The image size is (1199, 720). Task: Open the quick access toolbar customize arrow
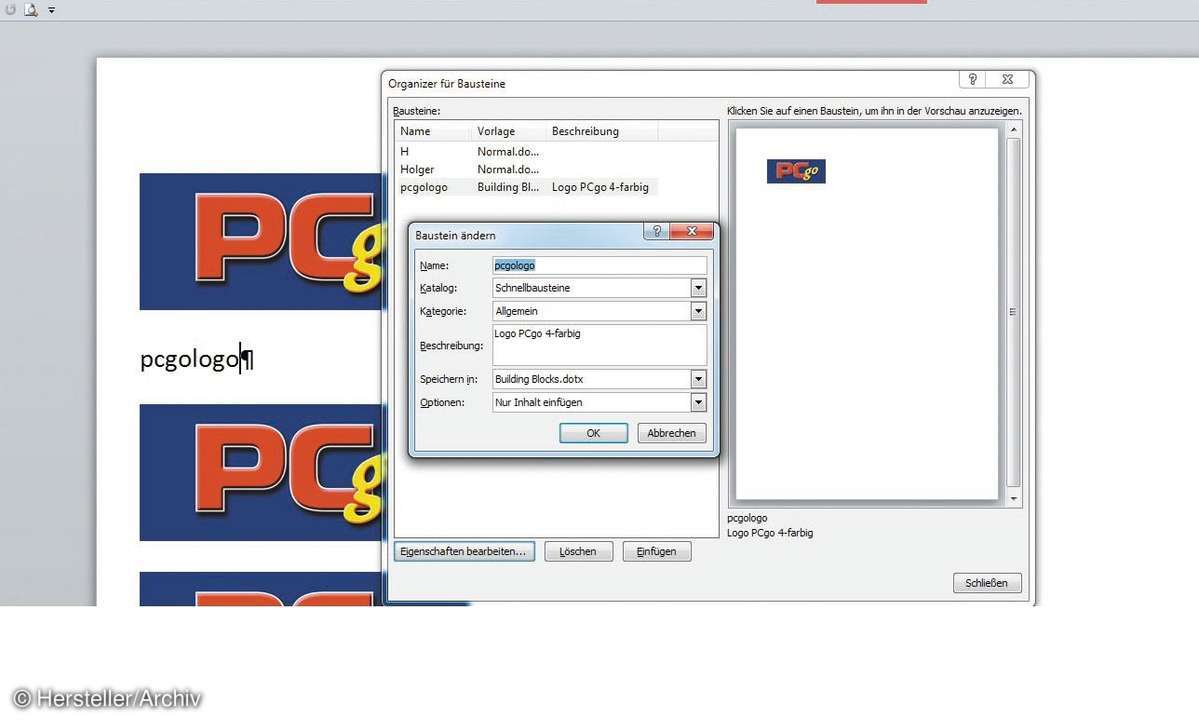tap(51, 10)
